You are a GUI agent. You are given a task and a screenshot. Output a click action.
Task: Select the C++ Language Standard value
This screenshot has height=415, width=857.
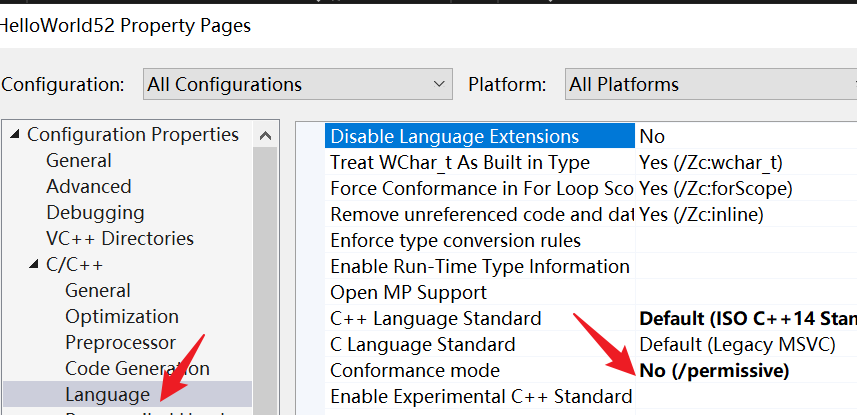745,319
